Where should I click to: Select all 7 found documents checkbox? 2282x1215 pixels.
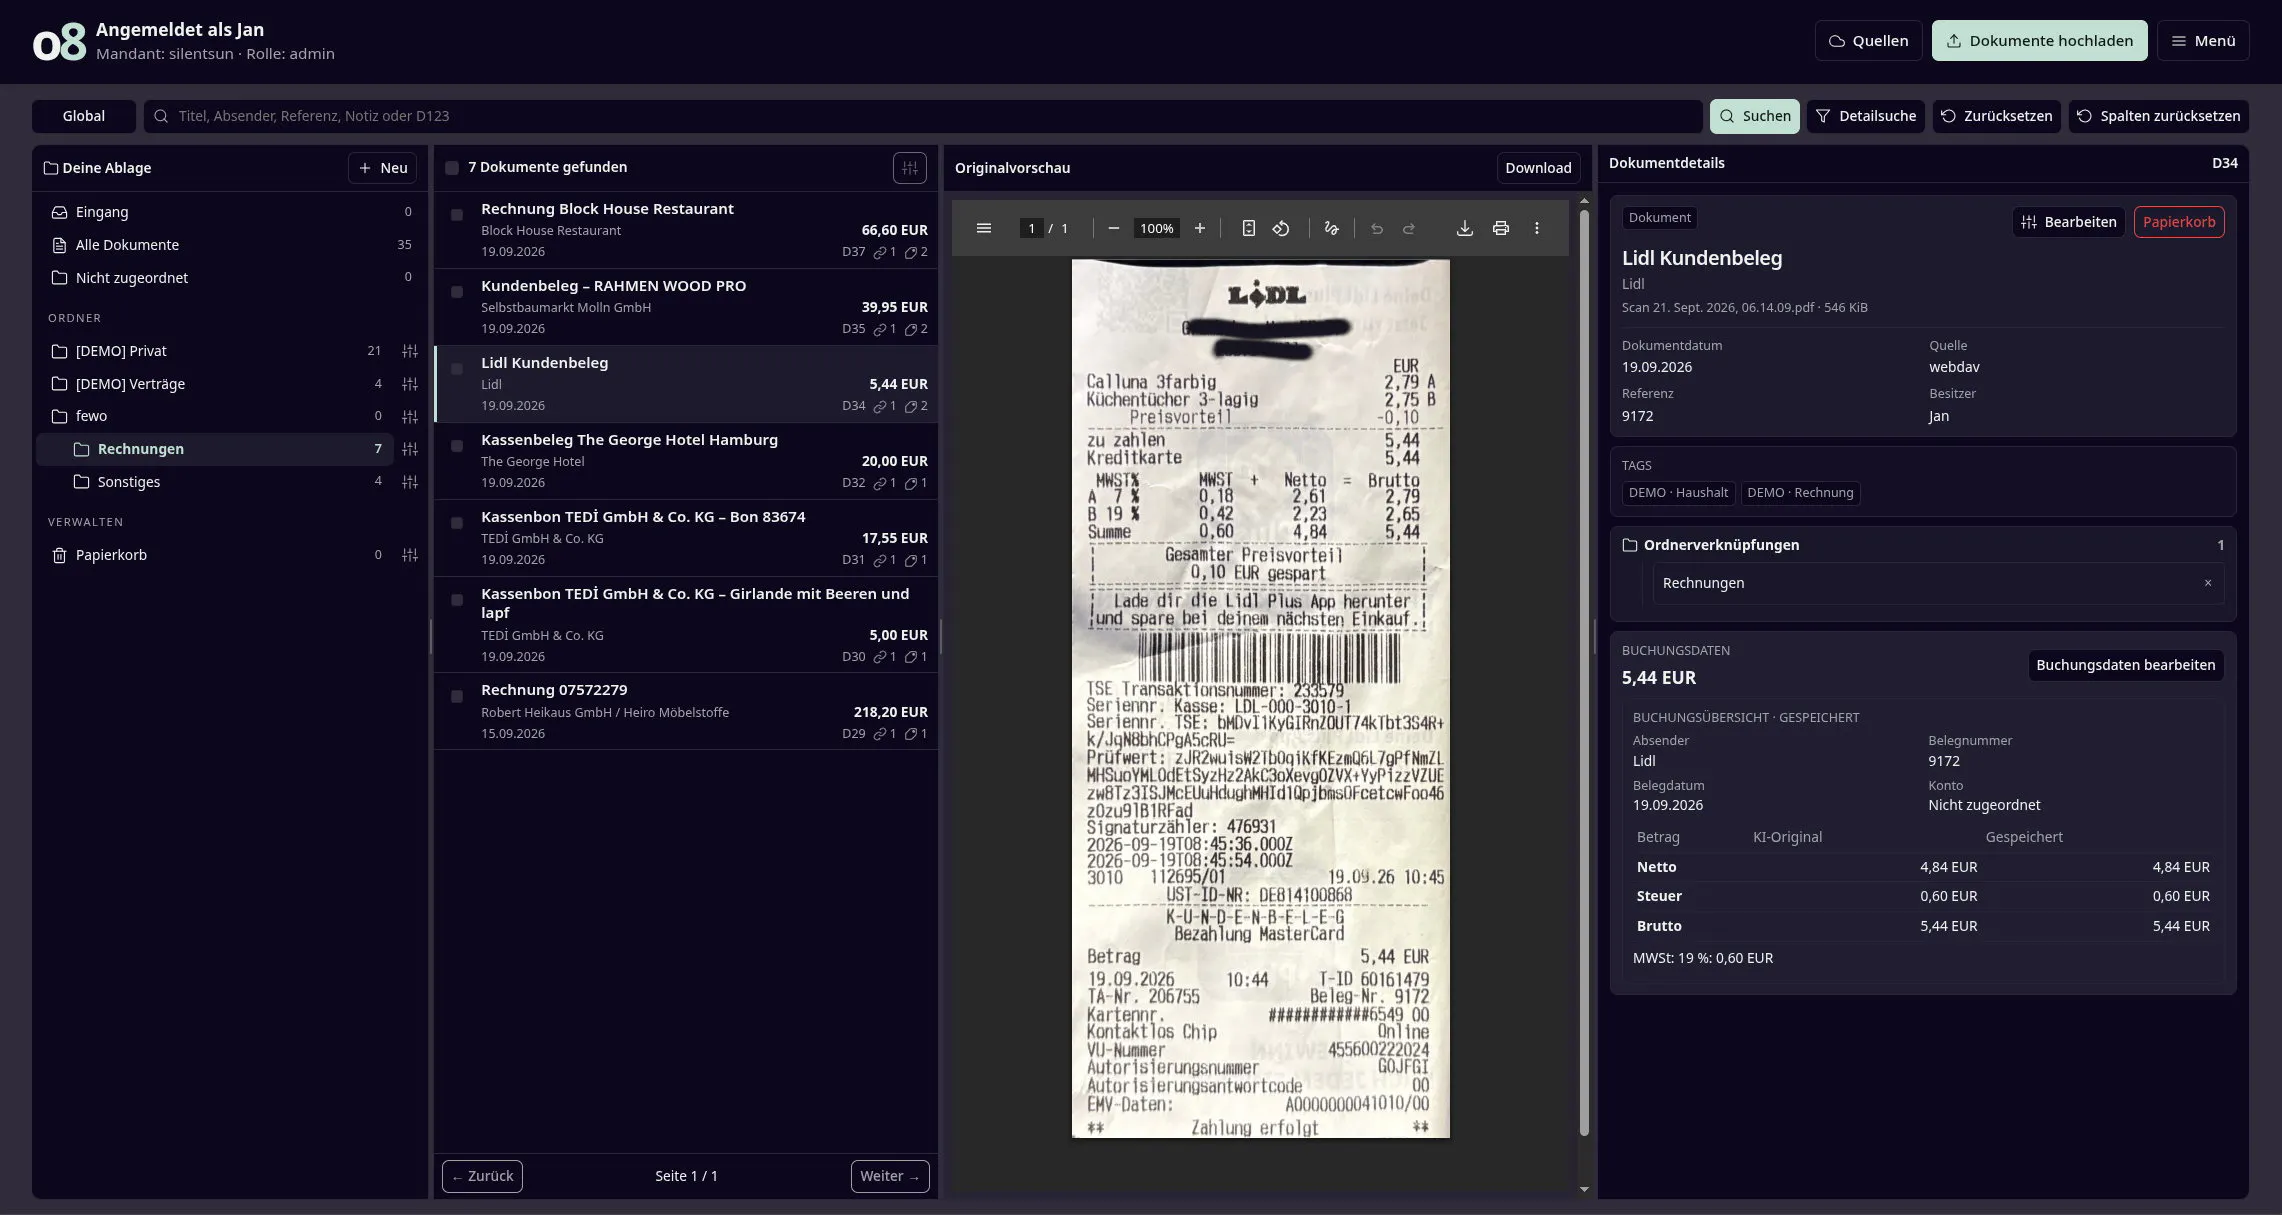pos(452,168)
